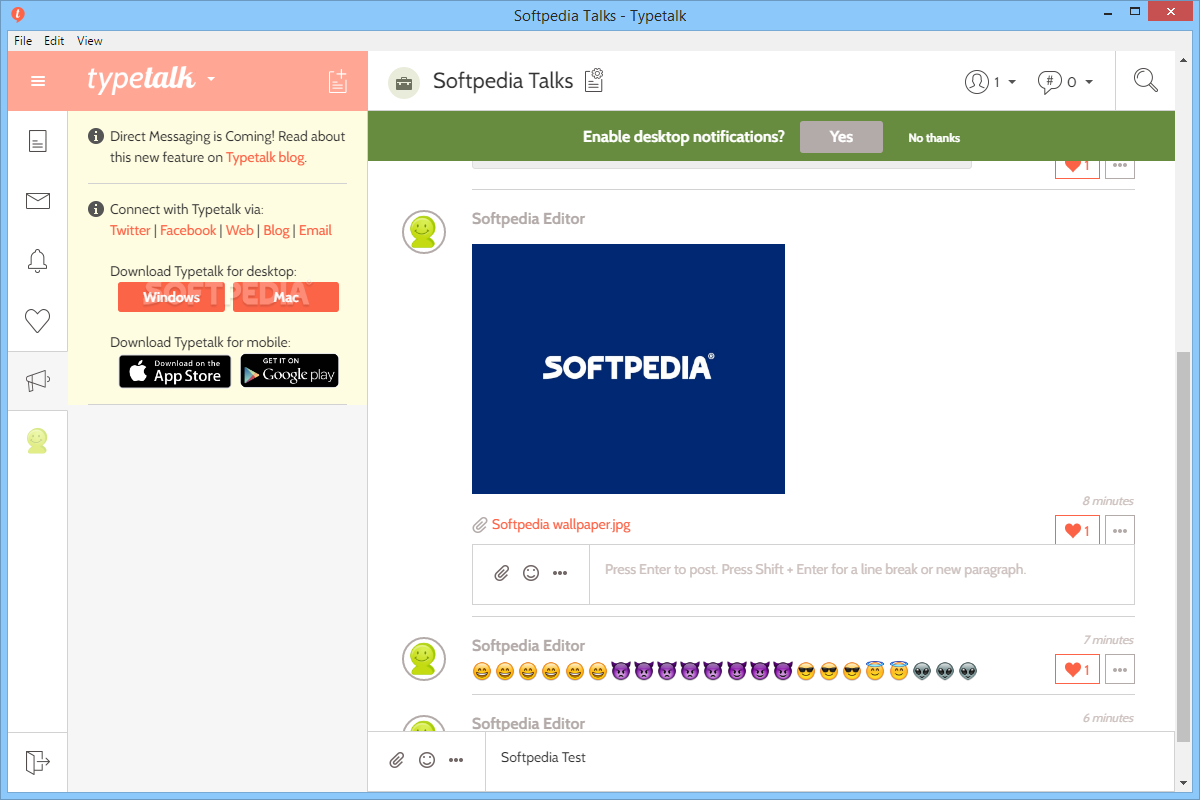Open more actions for the wallpaper image post
The image size is (1200, 800).
point(1120,531)
